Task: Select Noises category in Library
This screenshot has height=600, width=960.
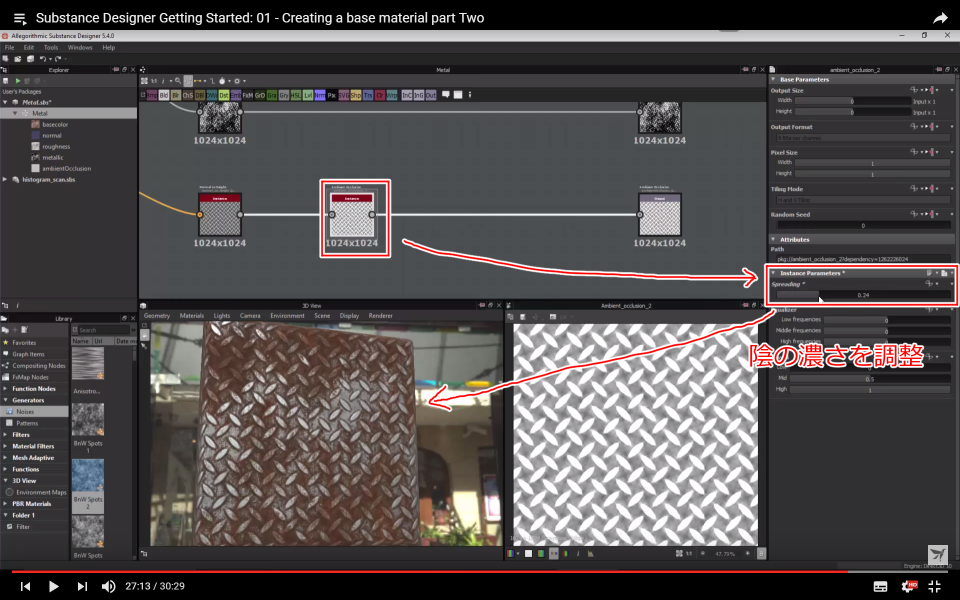Action: tap(34, 411)
